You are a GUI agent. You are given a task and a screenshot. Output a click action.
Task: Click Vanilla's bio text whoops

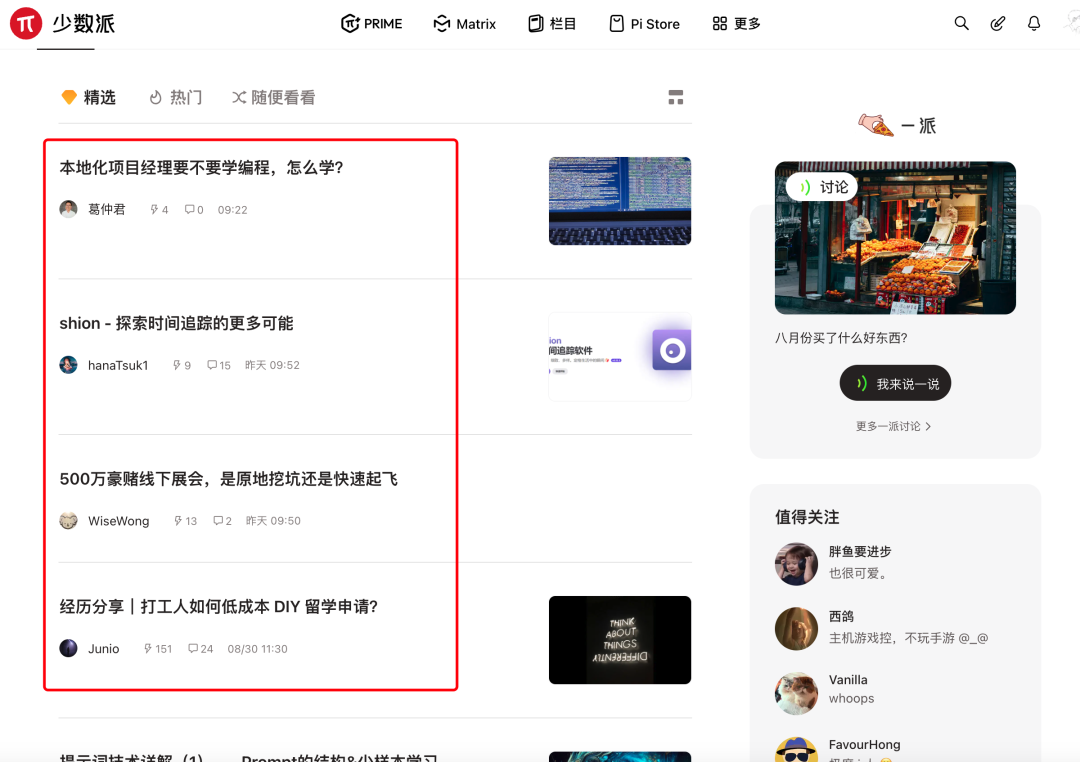point(851,699)
